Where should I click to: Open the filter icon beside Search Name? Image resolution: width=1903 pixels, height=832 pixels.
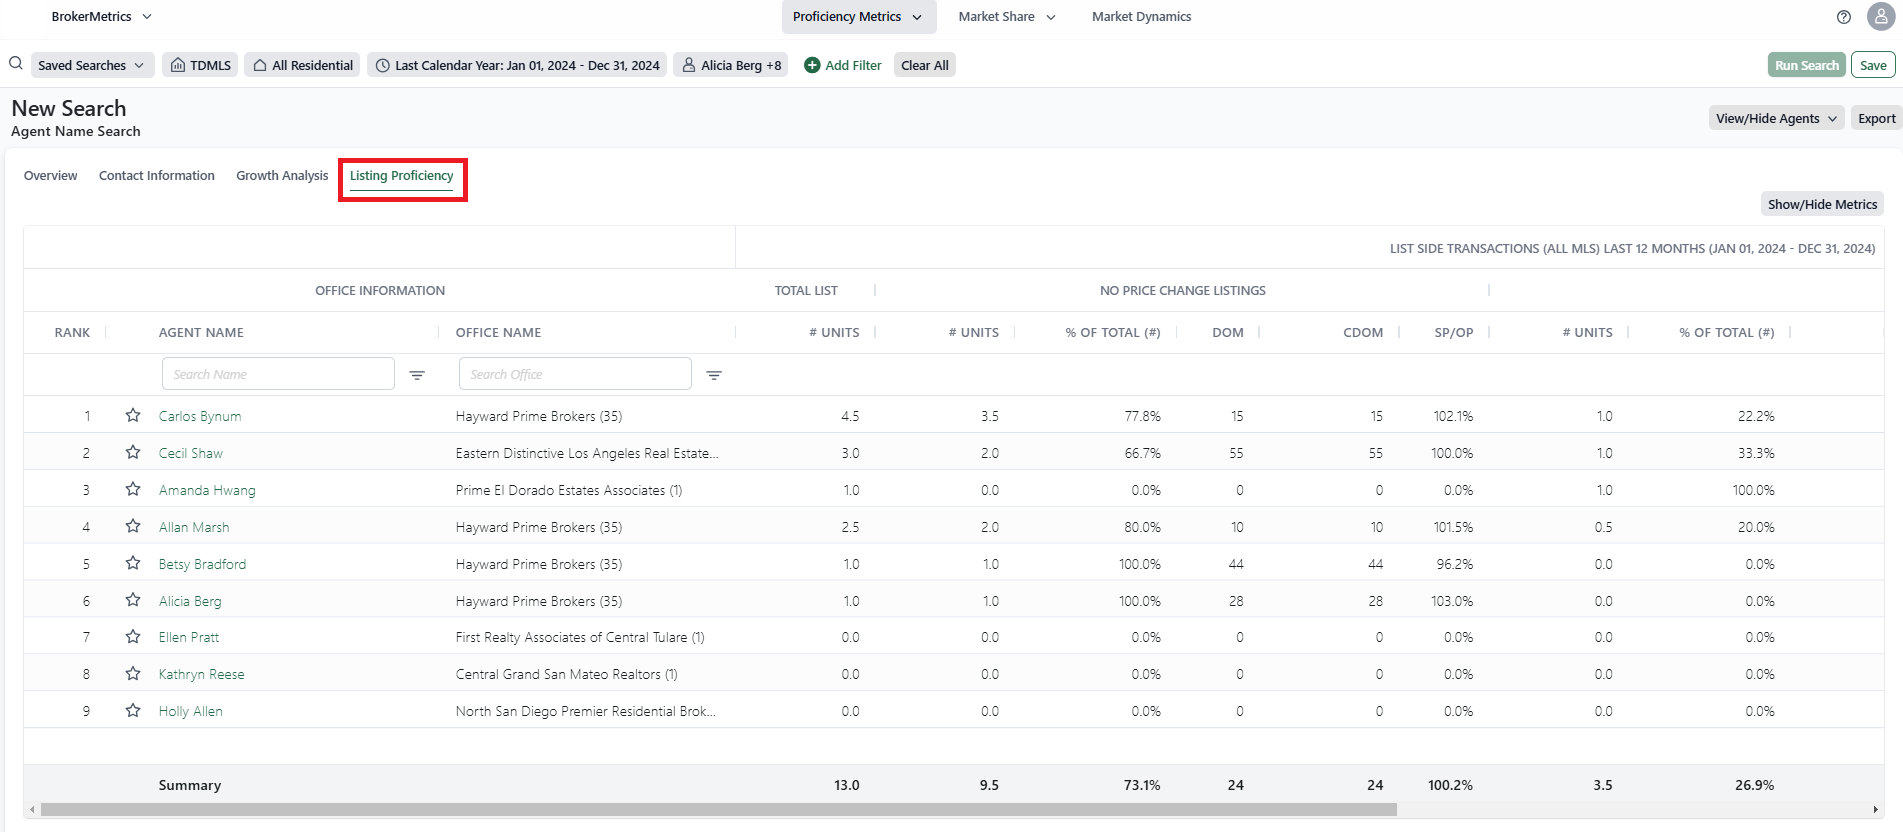pyautogui.click(x=417, y=375)
